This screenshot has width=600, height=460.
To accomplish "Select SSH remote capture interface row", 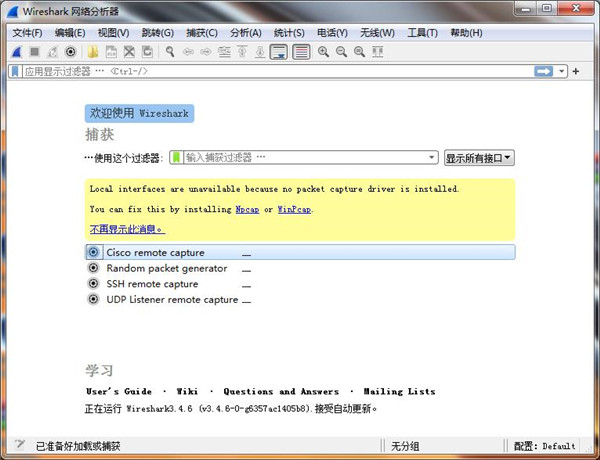I will pyautogui.click(x=300, y=284).
